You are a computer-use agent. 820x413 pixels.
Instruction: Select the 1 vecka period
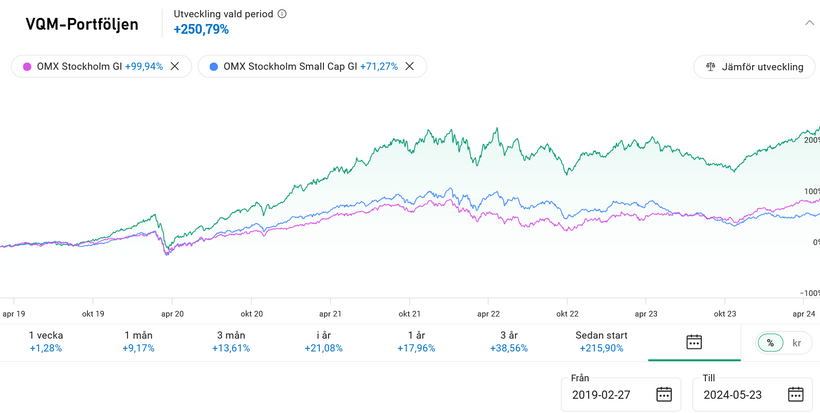pos(45,342)
